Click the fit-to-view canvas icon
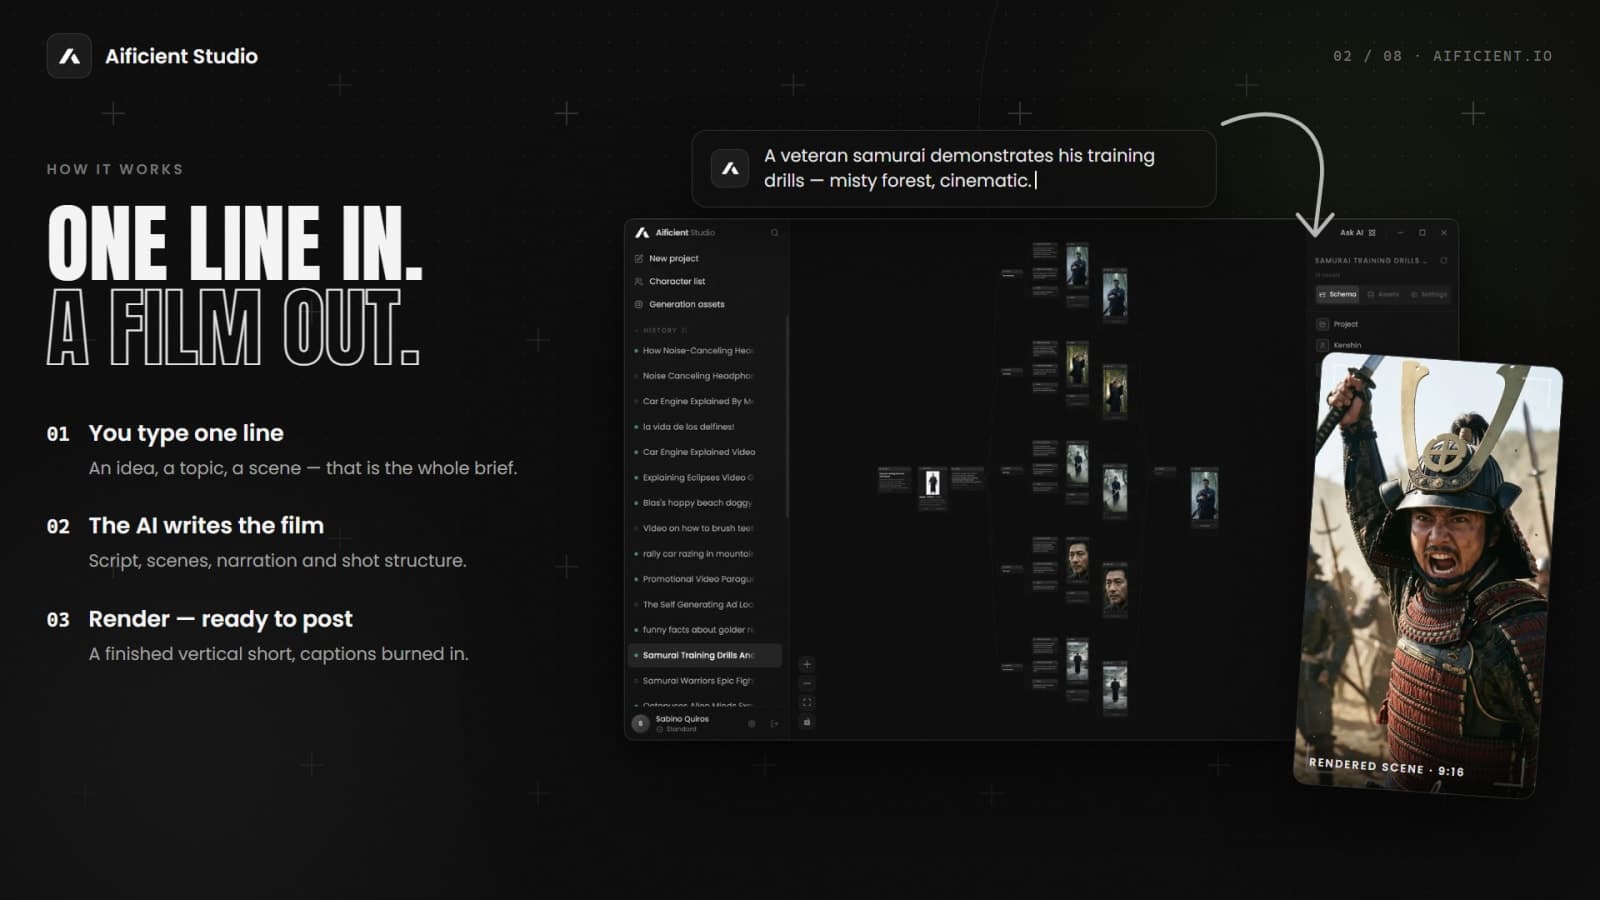Image resolution: width=1600 pixels, height=900 pixels. coord(807,702)
